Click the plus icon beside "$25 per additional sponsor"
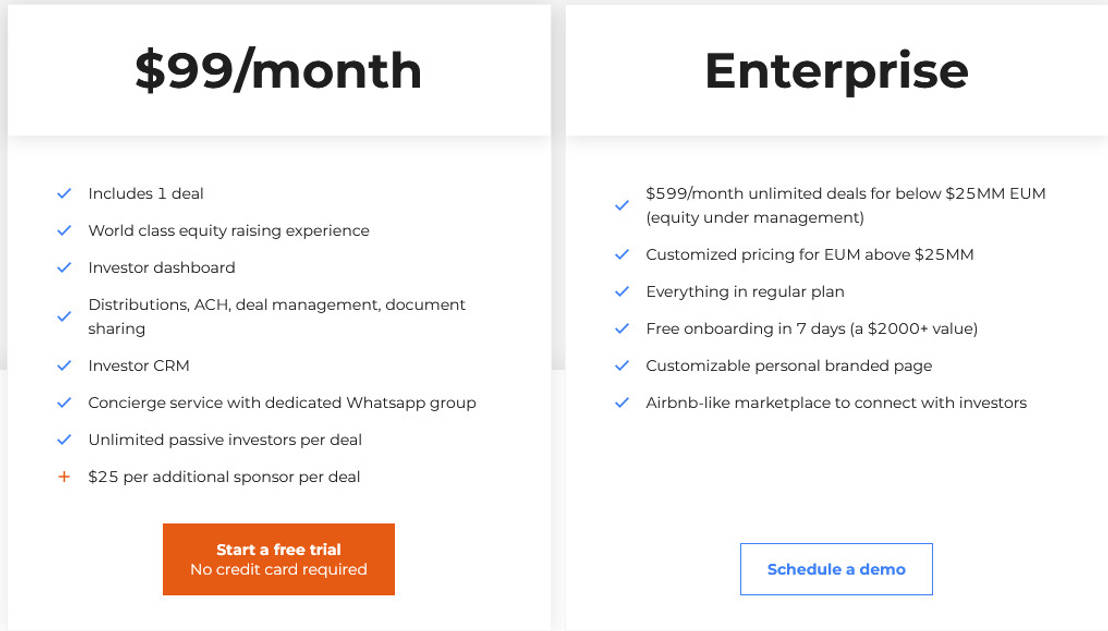Viewport: 1108px width, 631px height. point(64,476)
